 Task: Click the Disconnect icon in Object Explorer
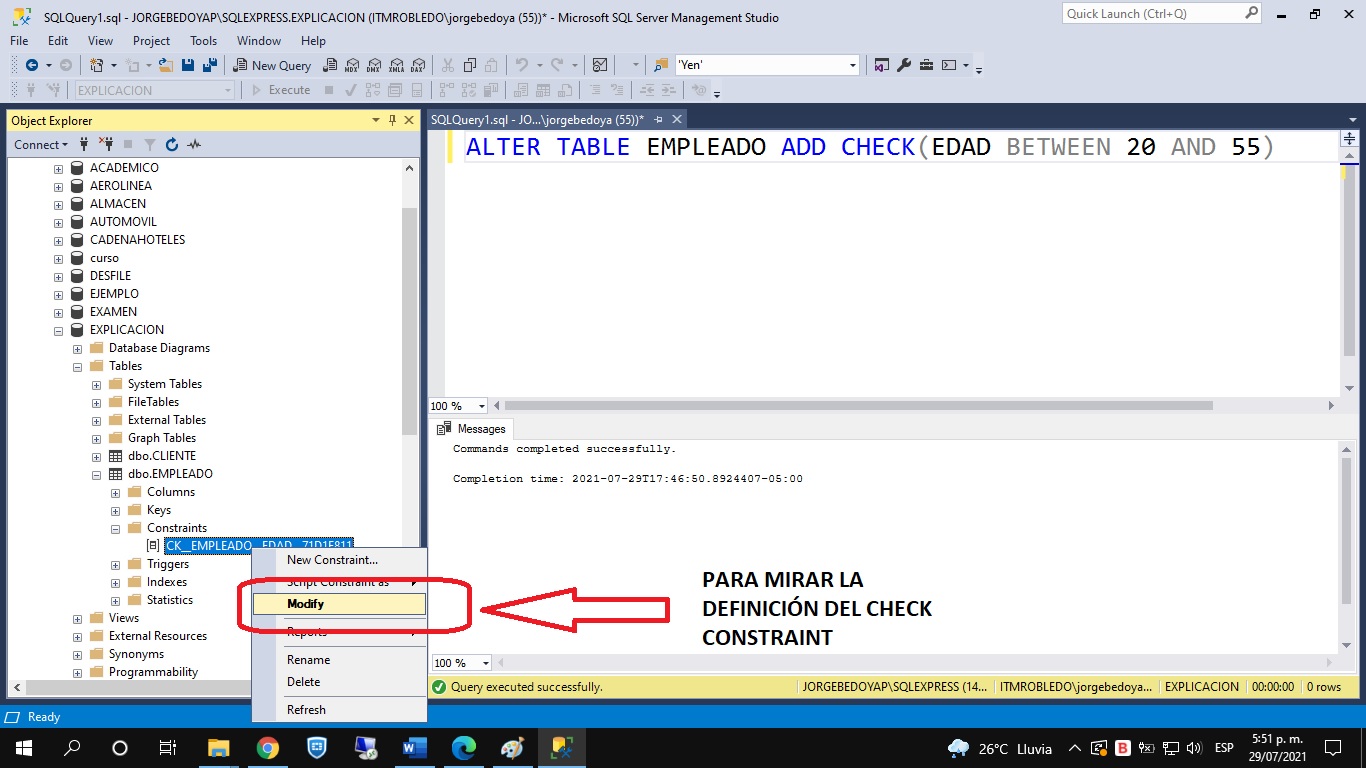coord(107,144)
